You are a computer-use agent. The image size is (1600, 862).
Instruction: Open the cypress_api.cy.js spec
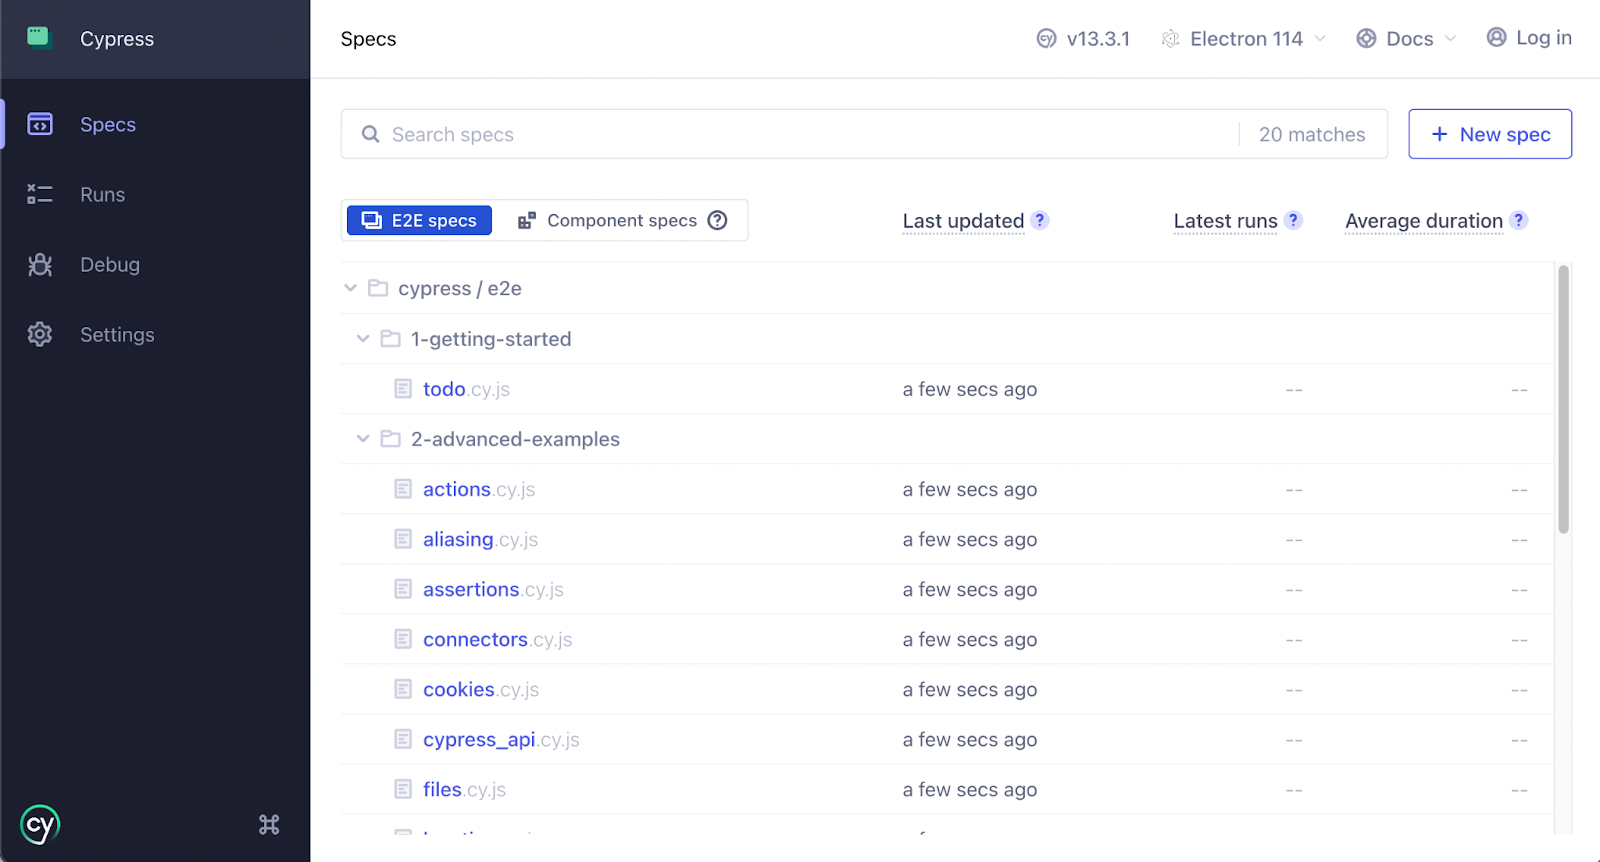(501, 739)
